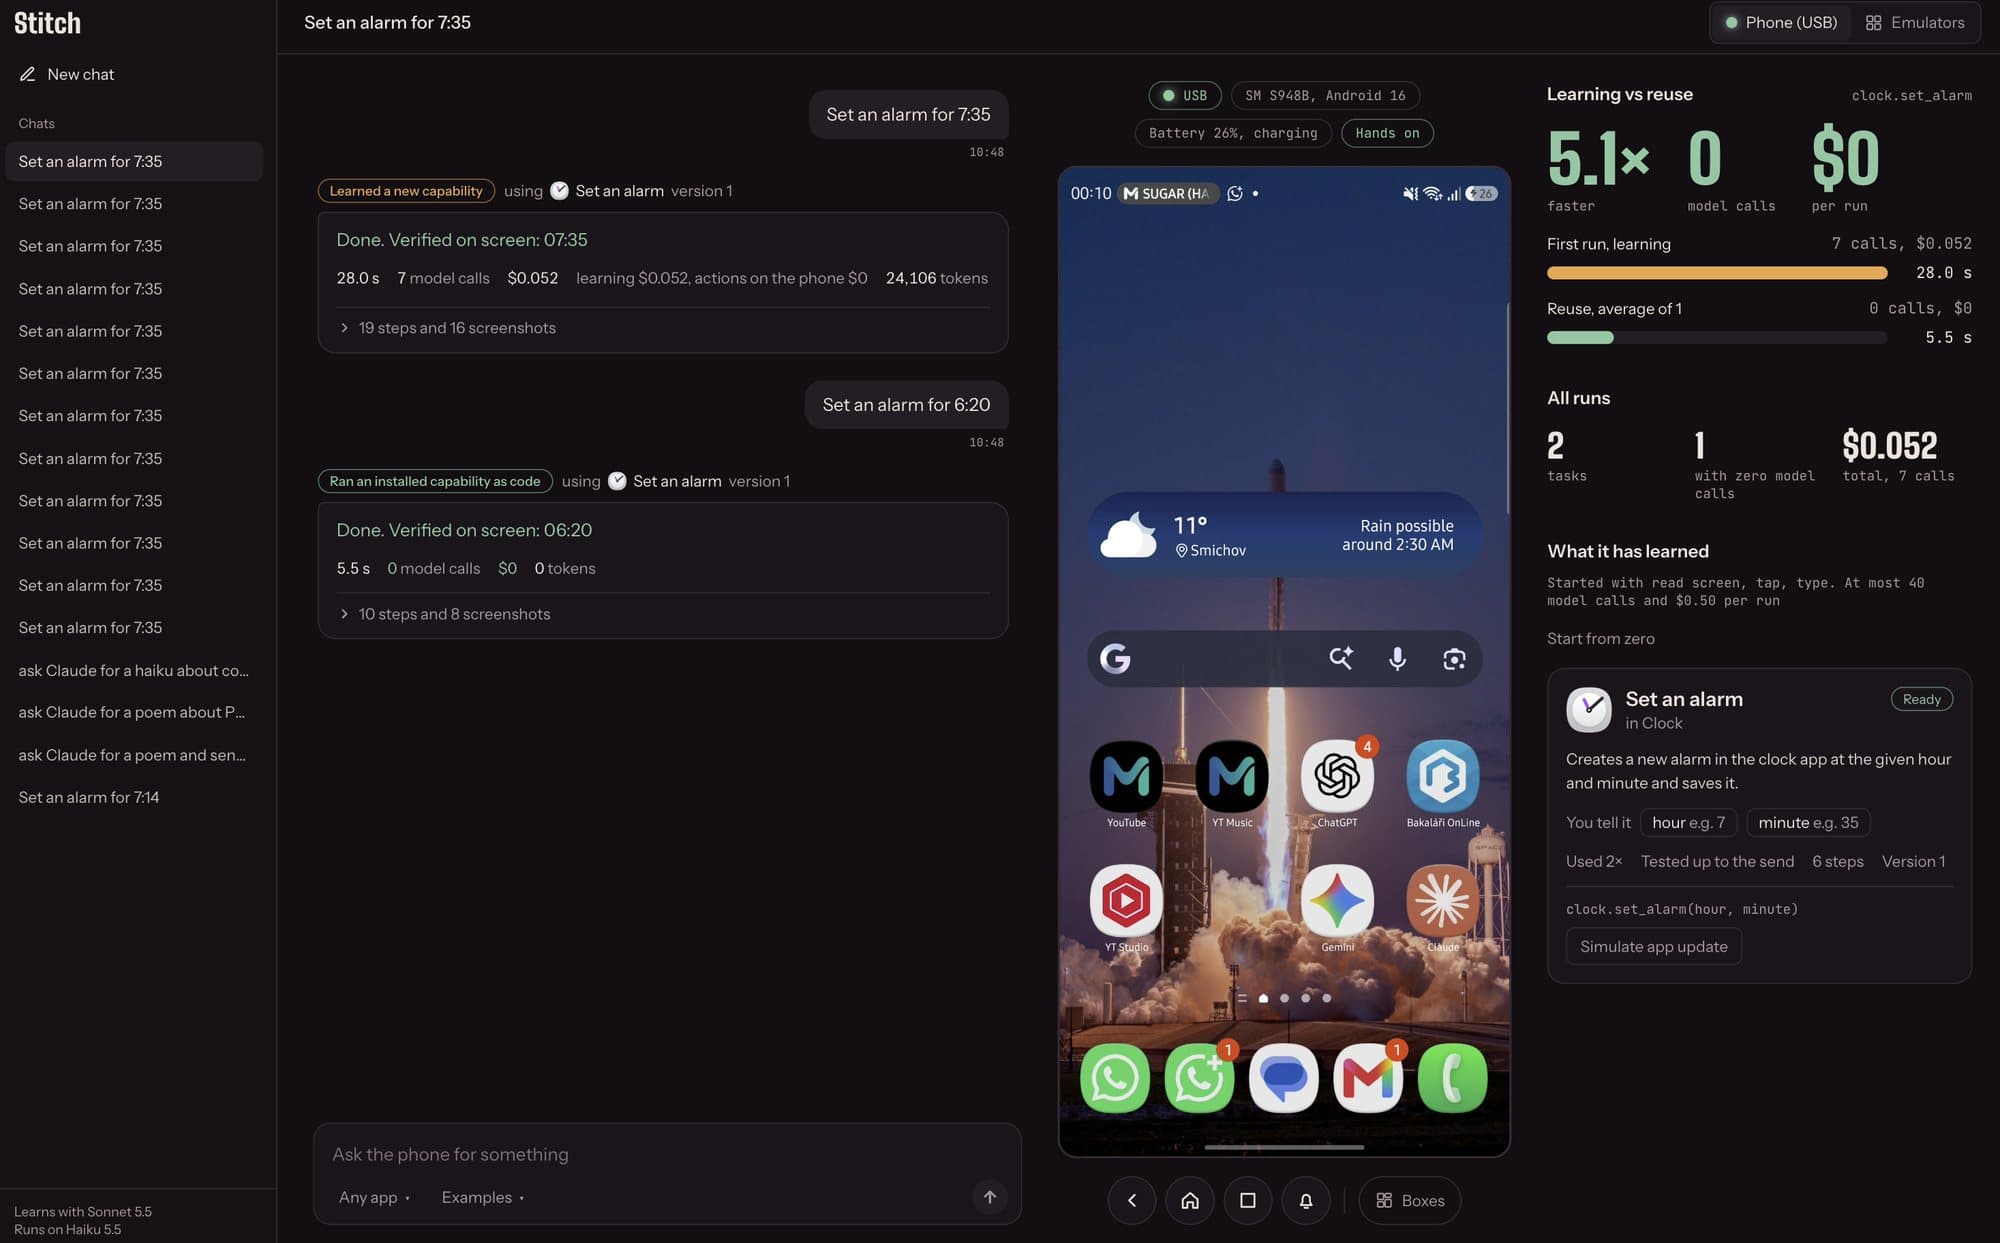
Task: Launch the Gemini app icon
Action: click(1337, 900)
